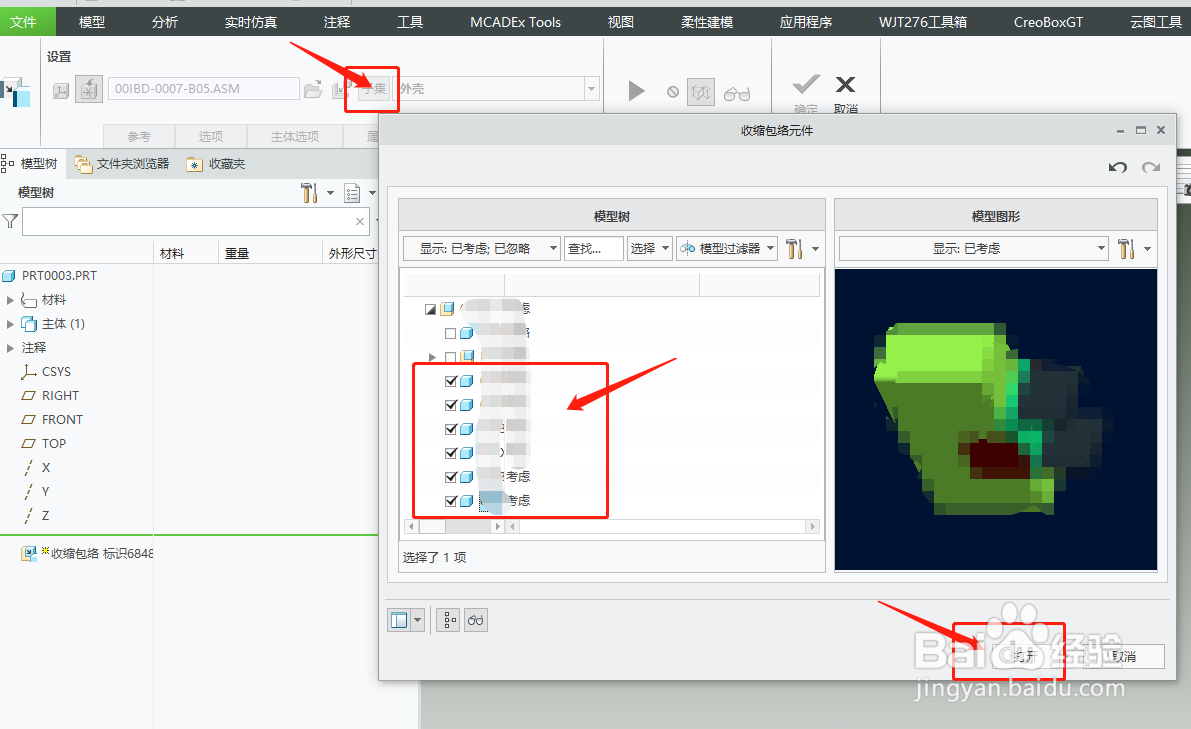Screen dimensions: 1191x729
Task: Click the 打开 button in the dialog
Action: tap(1025, 655)
